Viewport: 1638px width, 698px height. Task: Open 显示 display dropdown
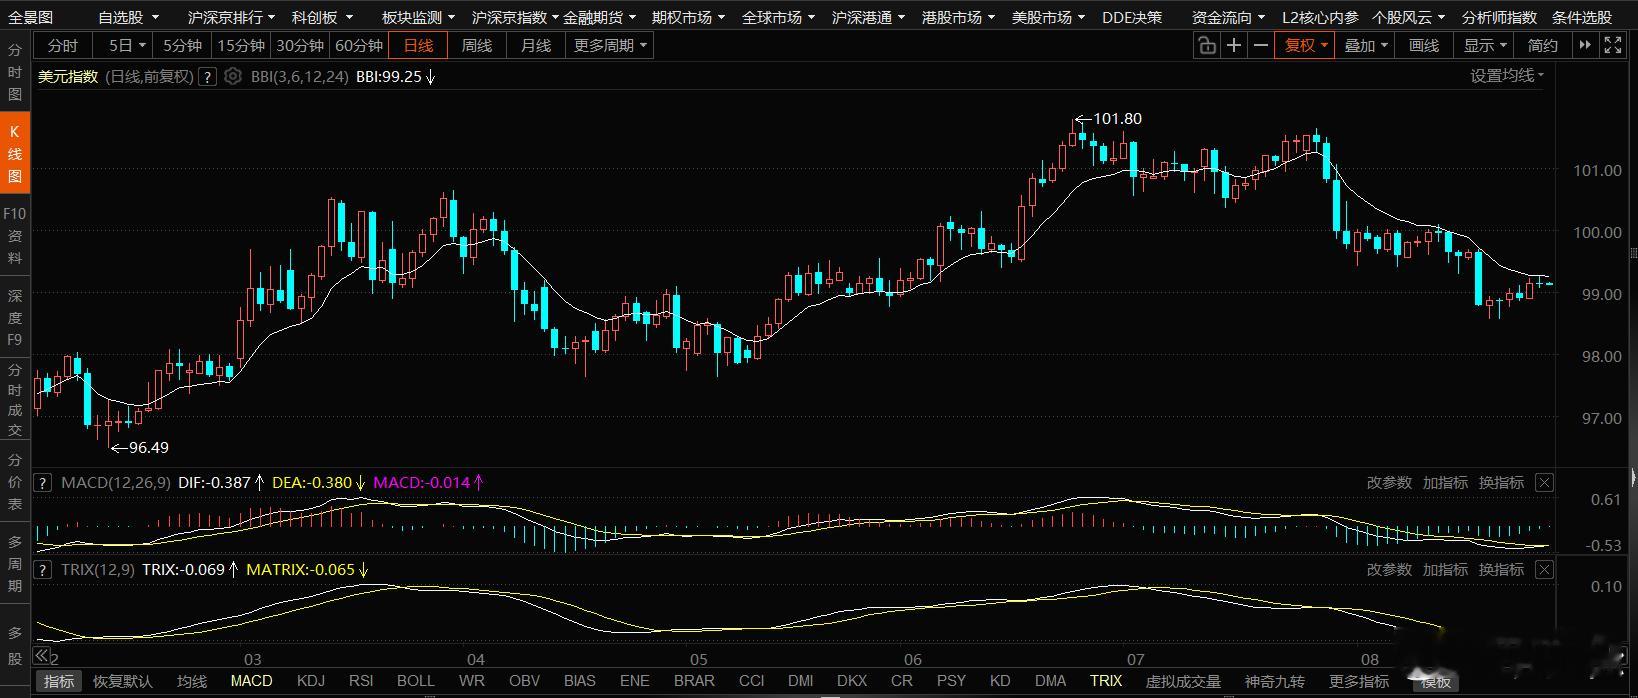point(1486,45)
